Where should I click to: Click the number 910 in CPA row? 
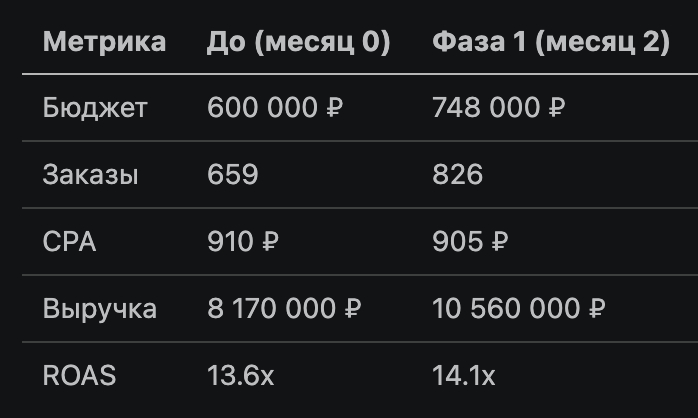(x=230, y=242)
